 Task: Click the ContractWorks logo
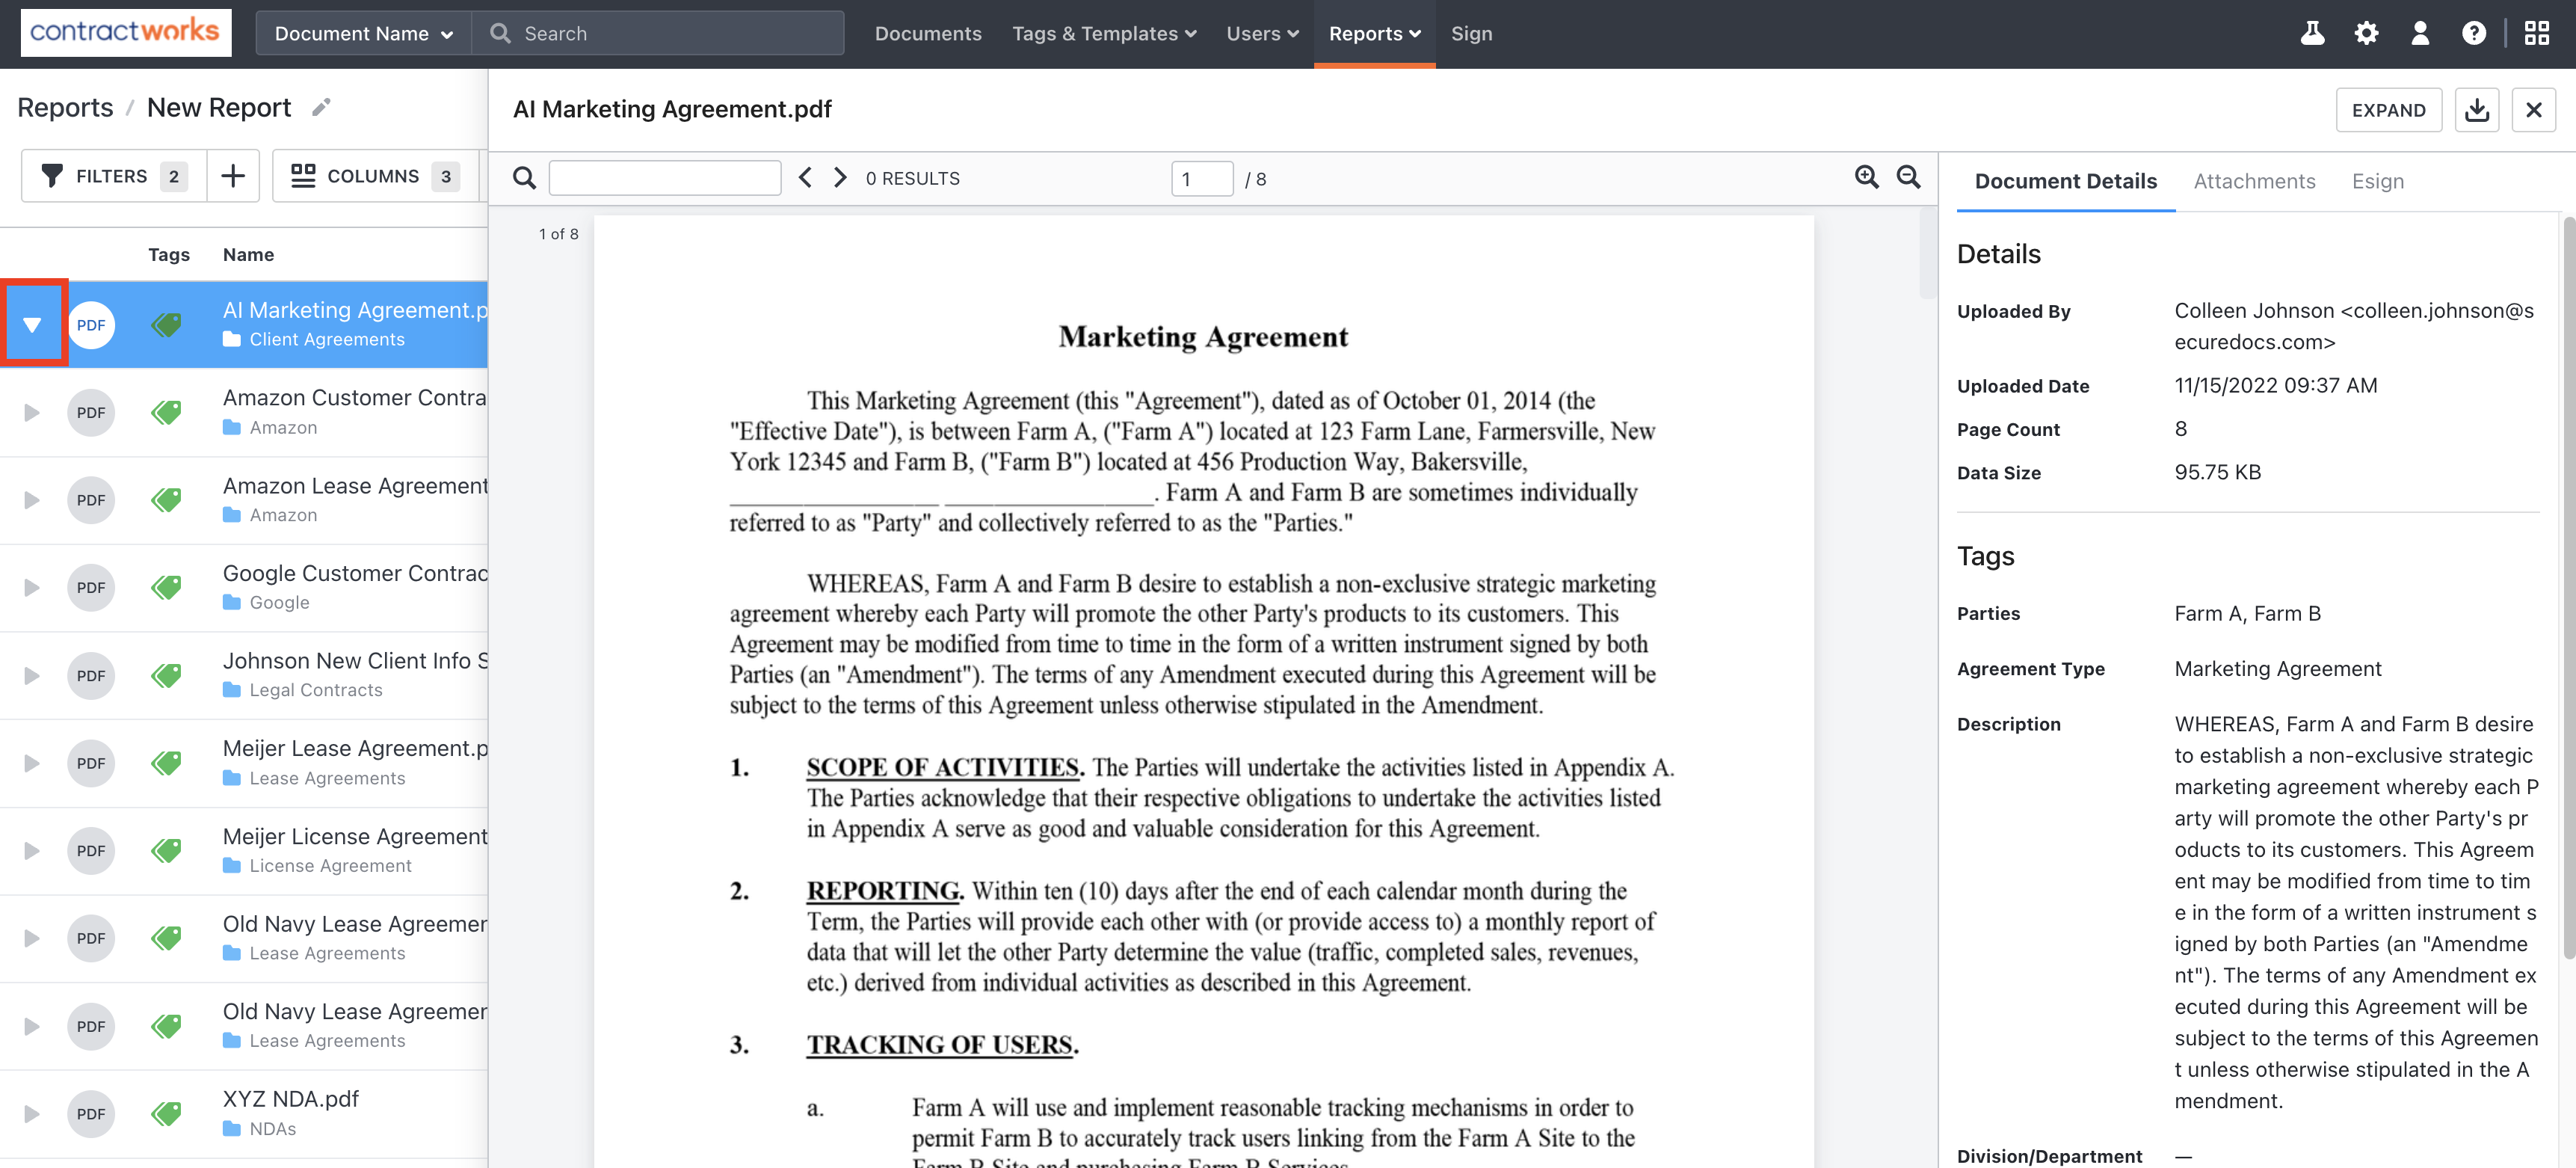(x=125, y=32)
